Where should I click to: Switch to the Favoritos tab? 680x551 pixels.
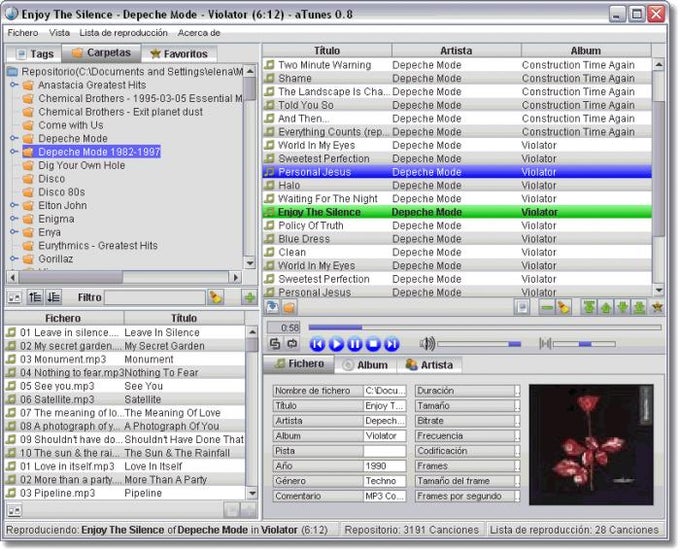tap(179, 54)
